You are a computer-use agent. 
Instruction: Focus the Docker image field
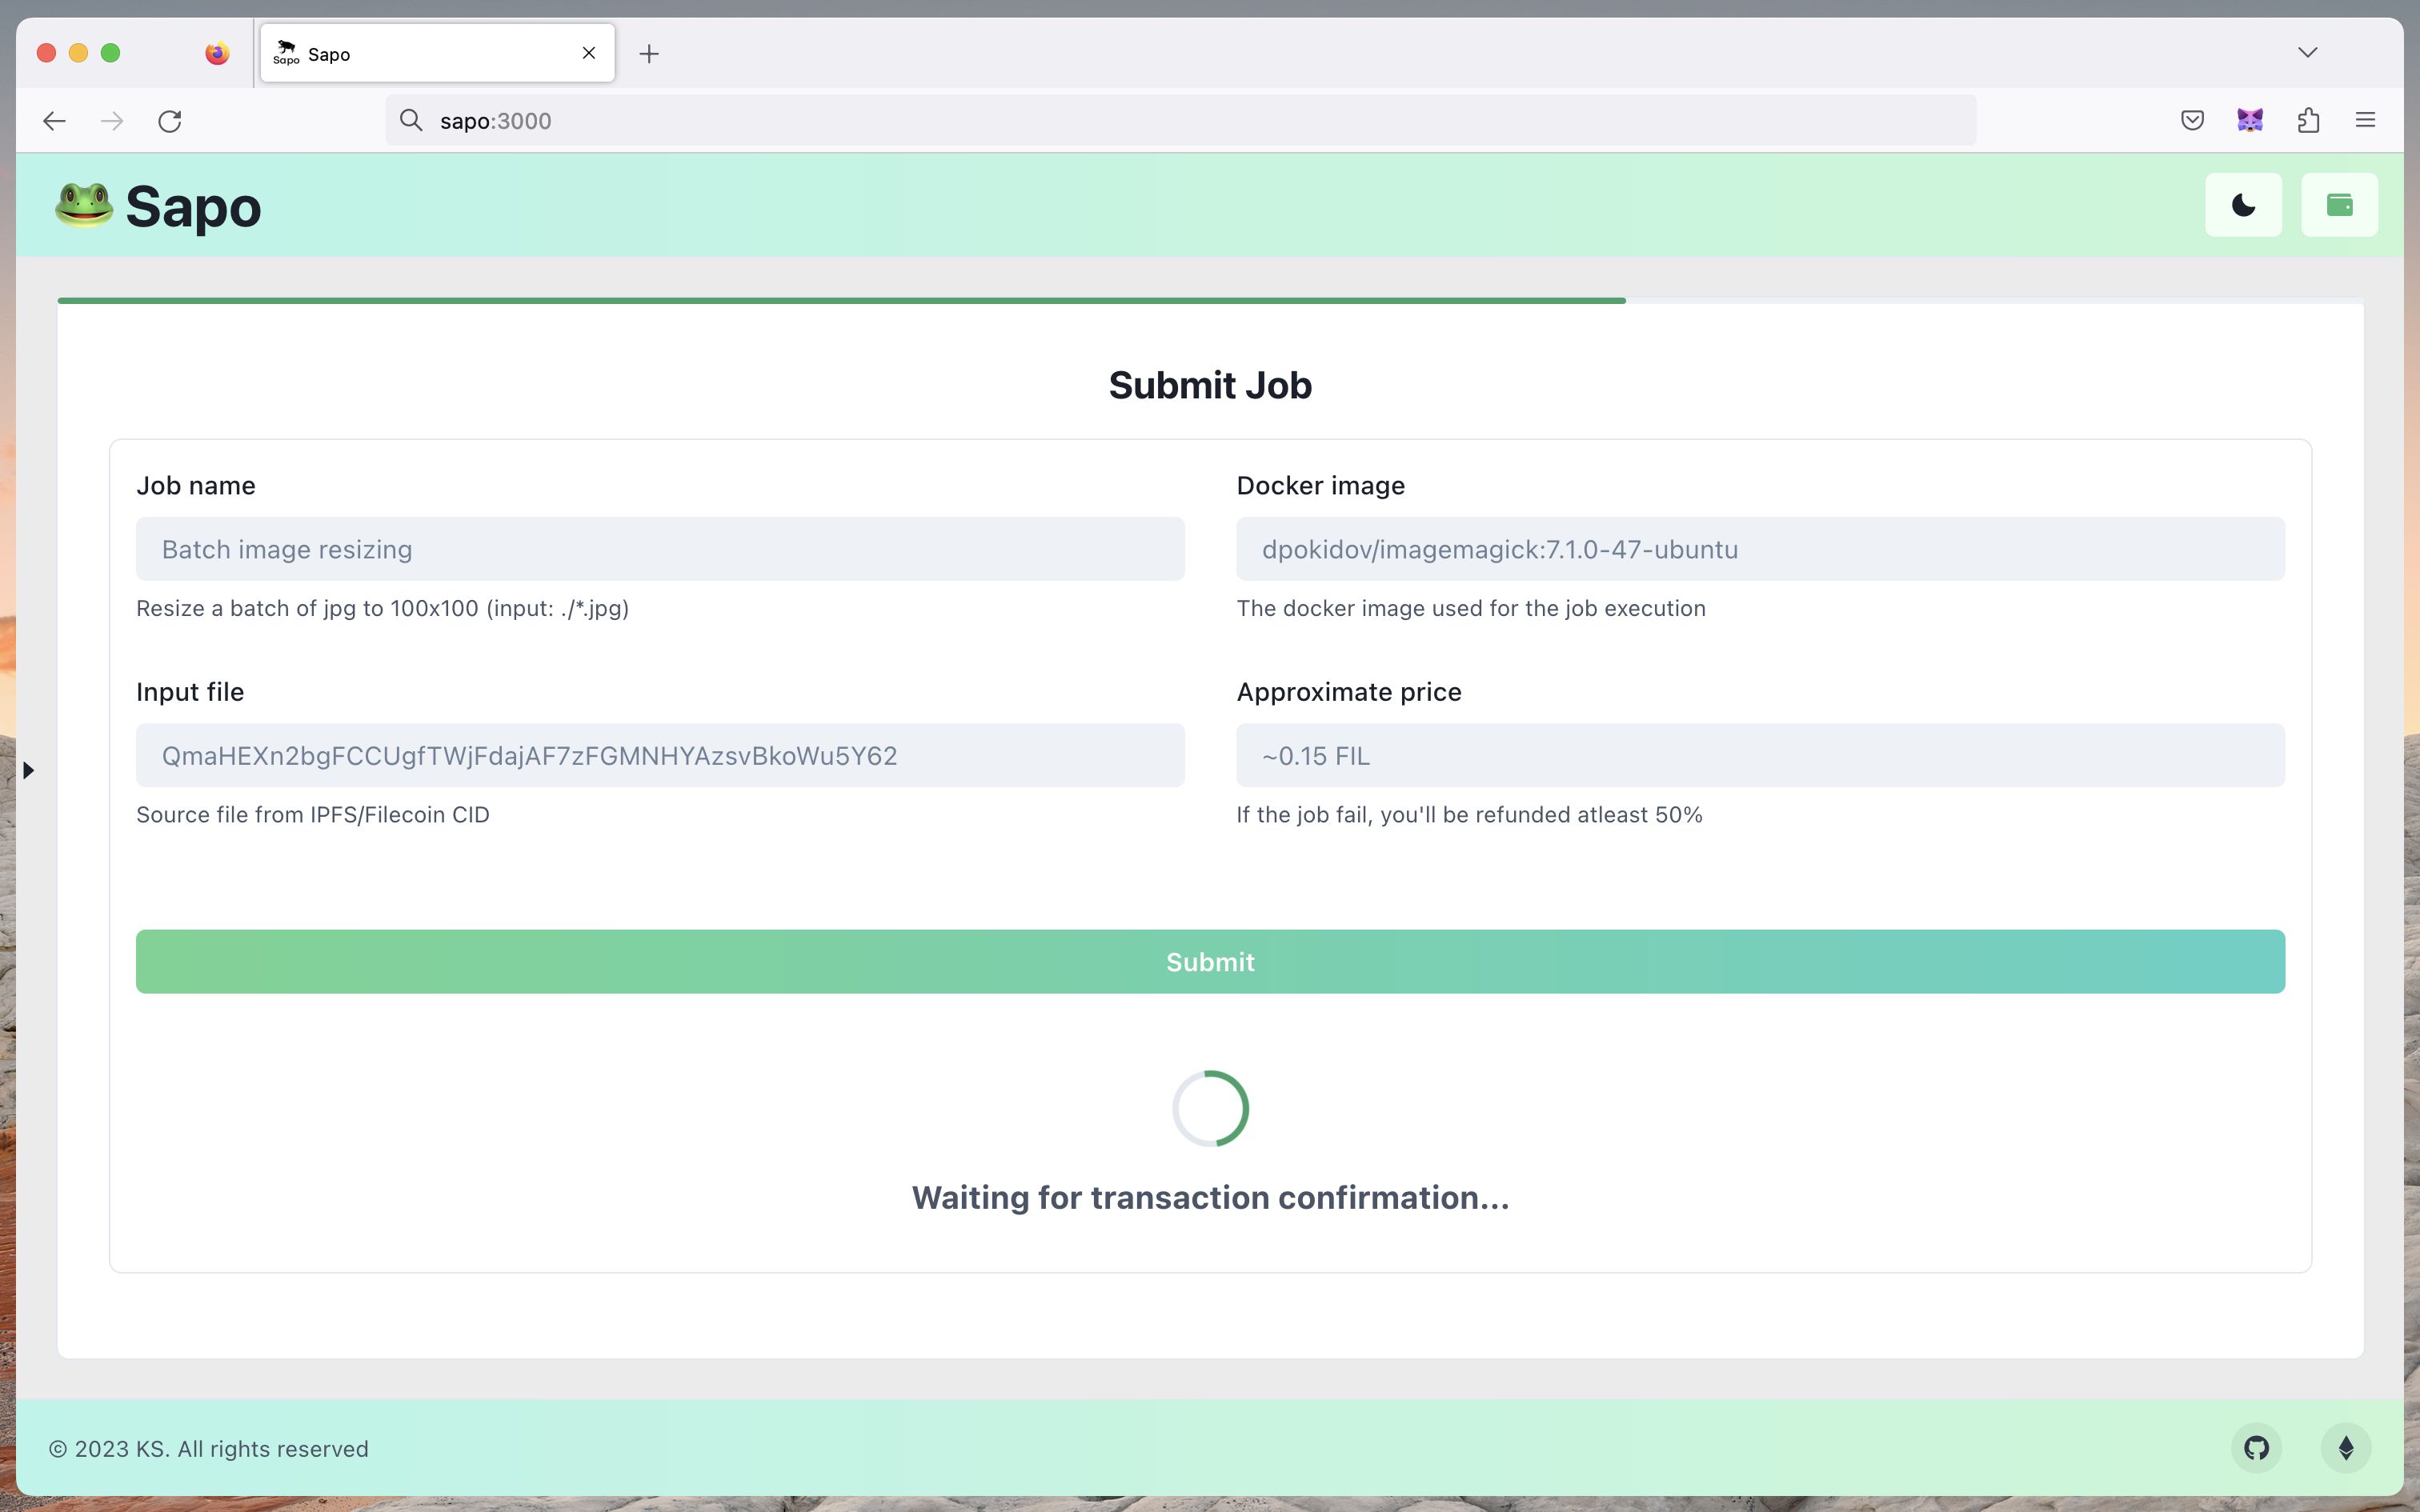point(1760,549)
